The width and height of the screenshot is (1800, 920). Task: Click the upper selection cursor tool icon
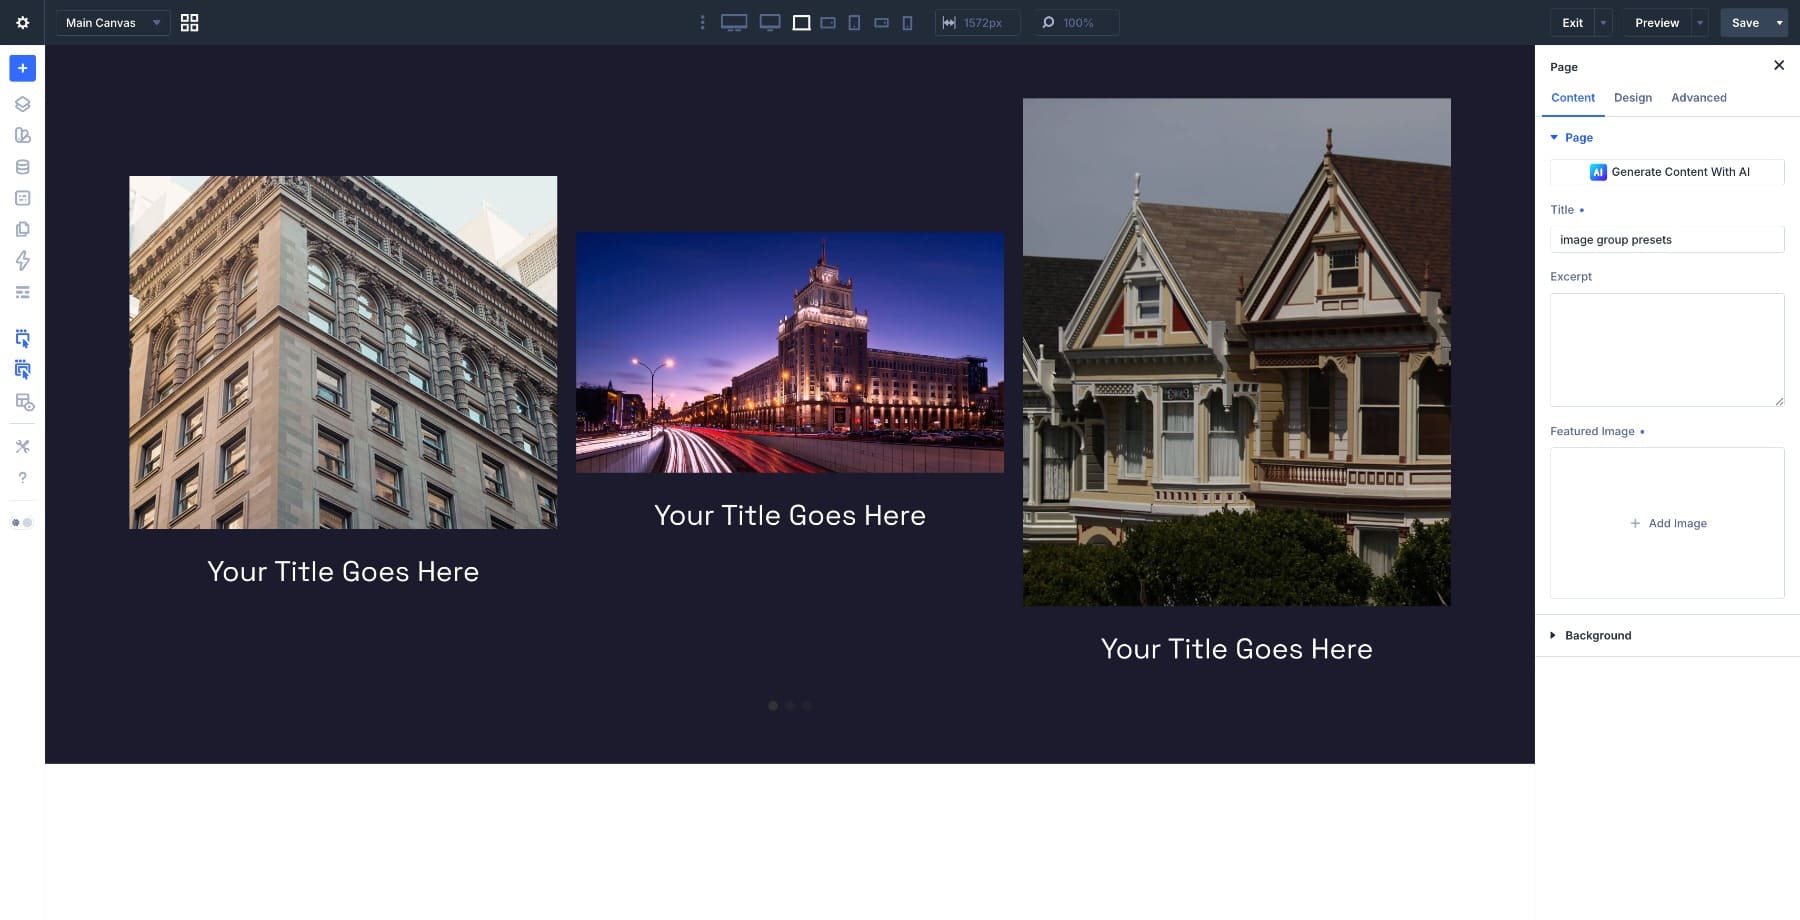point(22,338)
